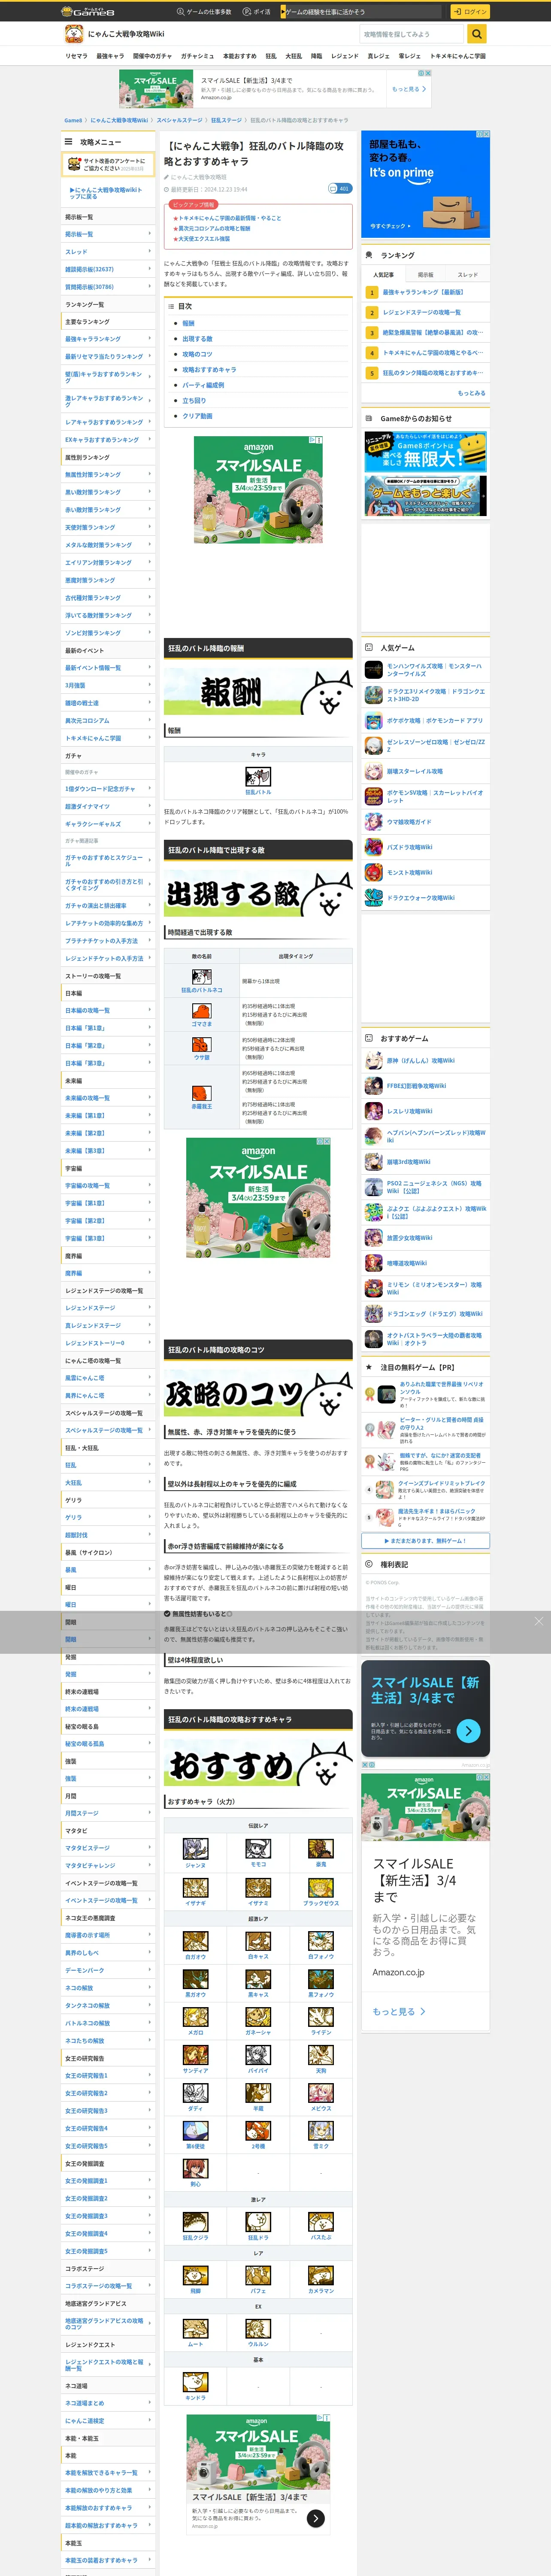Open the 最強キャラ nav menu item

point(110,56)
